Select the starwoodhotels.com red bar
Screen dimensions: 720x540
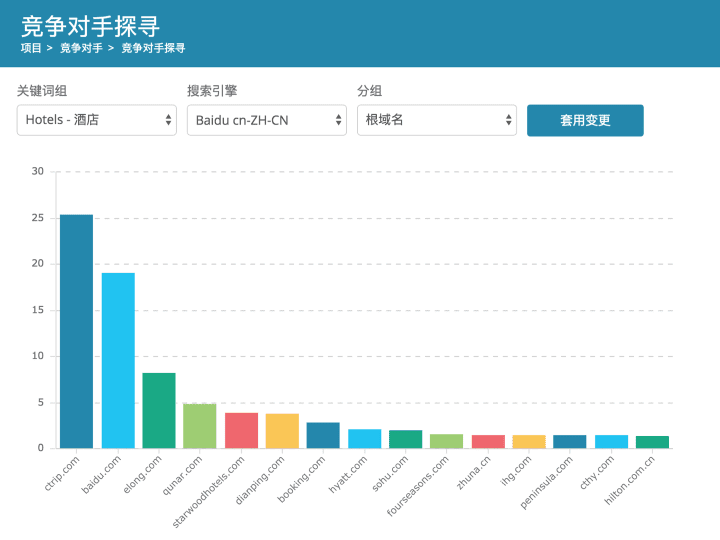[242, 431]
